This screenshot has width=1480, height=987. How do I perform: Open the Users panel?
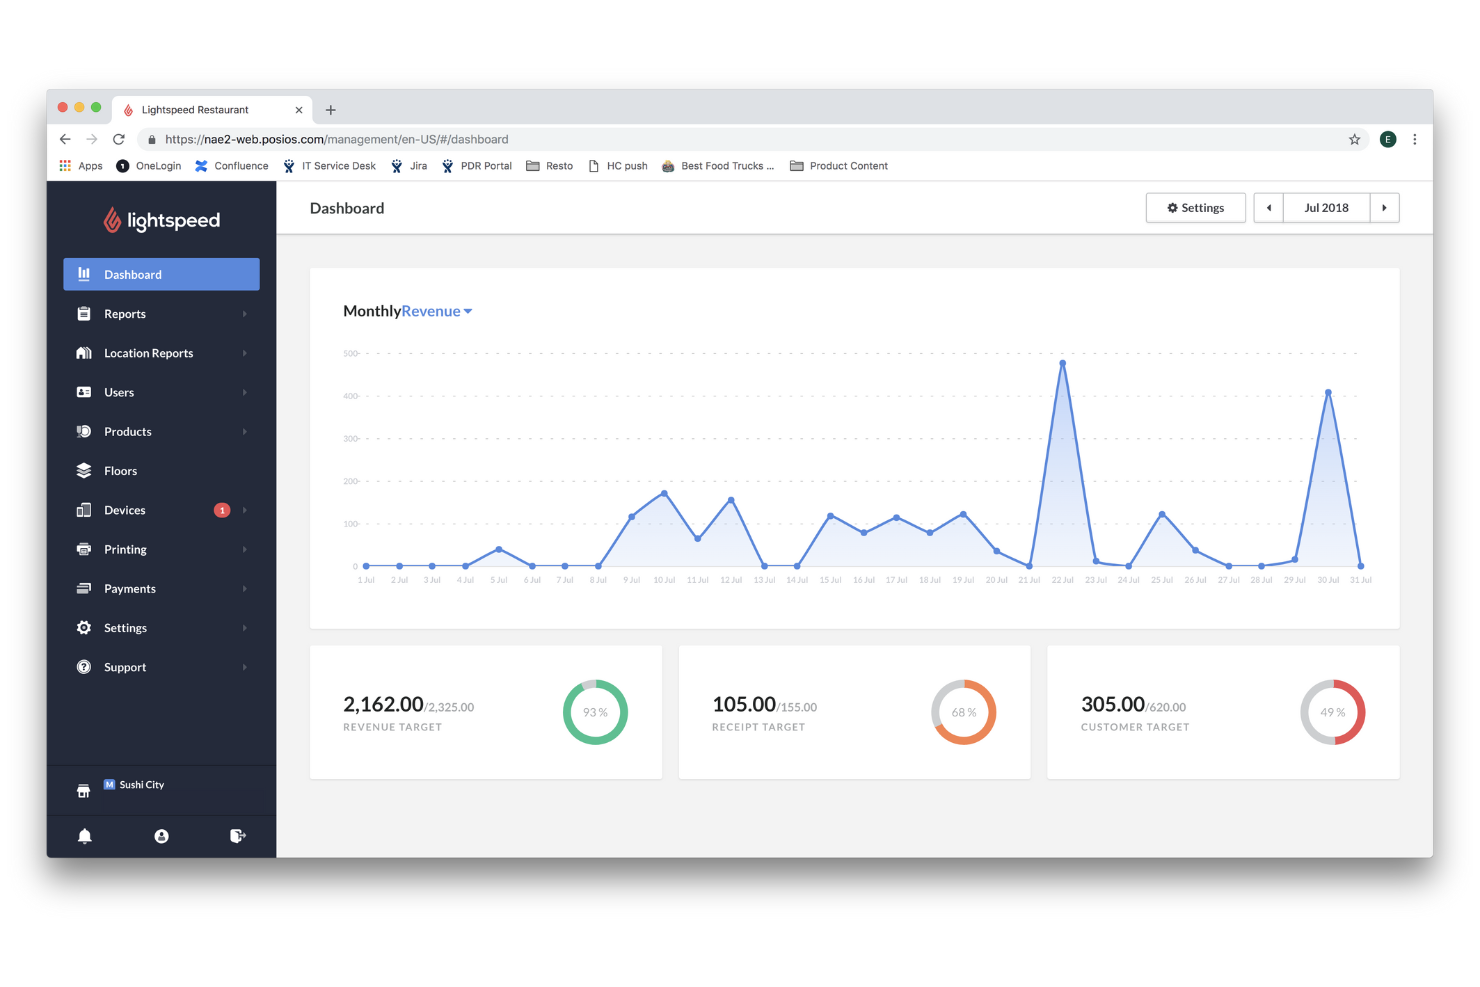tap(119, 392)
